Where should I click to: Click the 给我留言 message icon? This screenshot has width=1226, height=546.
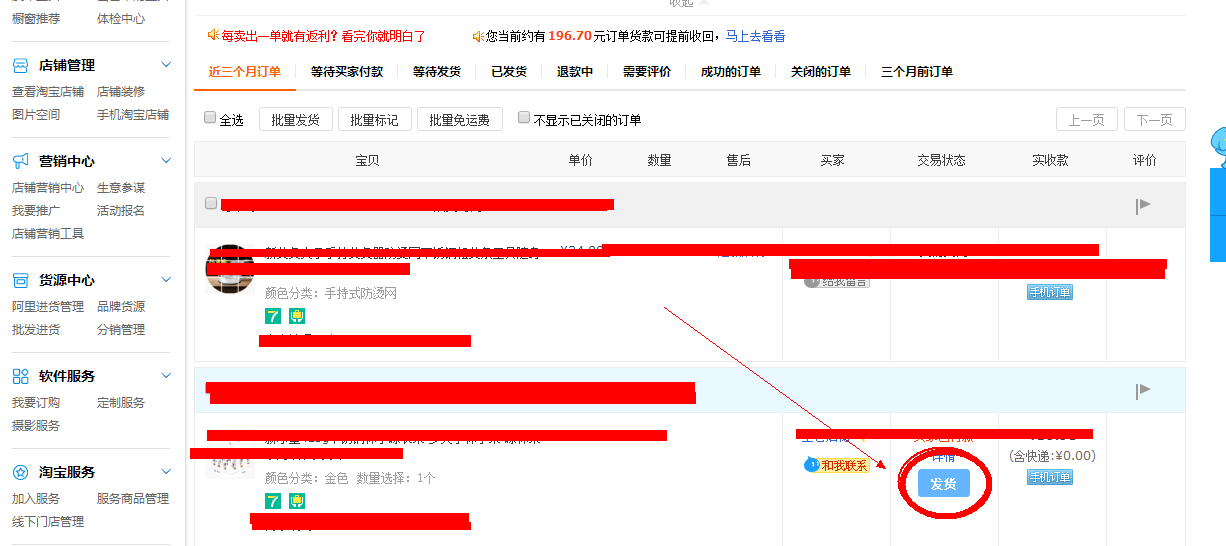(x=836, y=282)
